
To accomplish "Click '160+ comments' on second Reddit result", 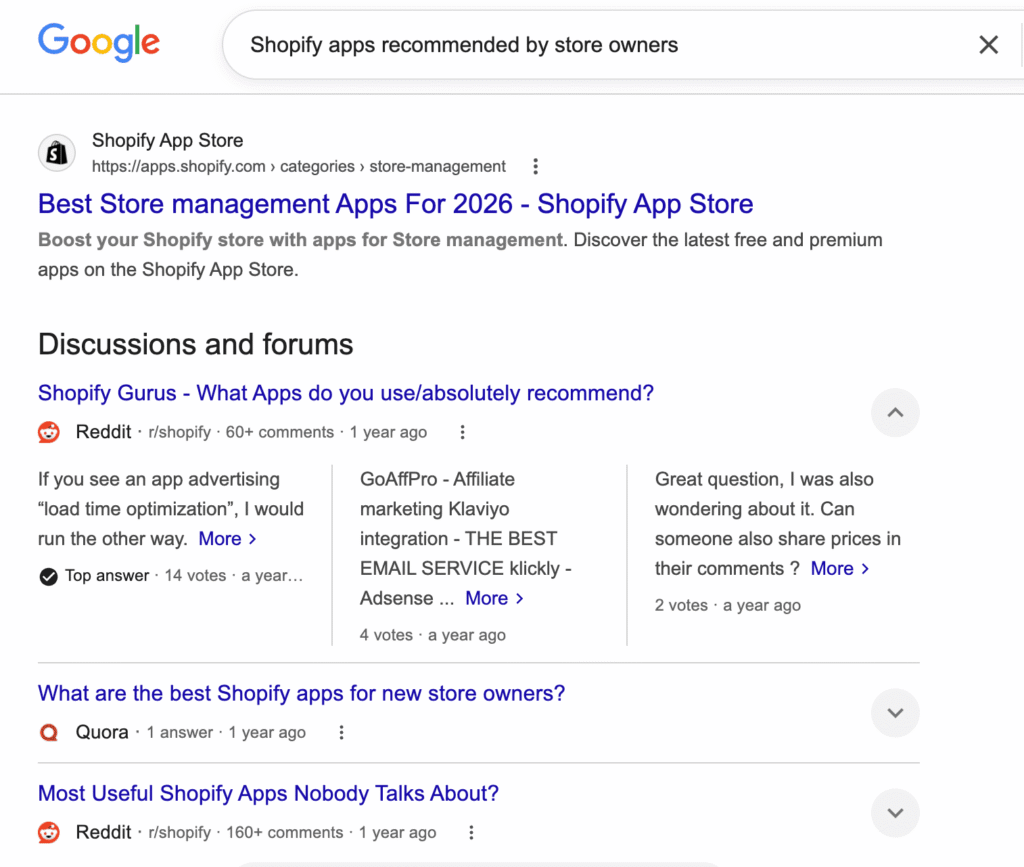I will pos(284,832).
